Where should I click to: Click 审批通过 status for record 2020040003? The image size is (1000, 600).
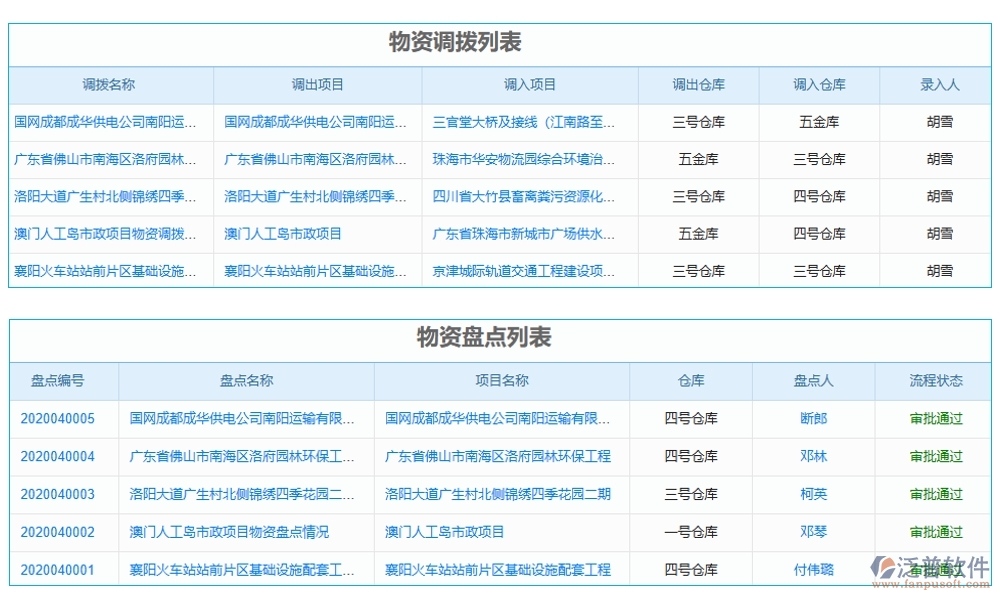[936, 495]
